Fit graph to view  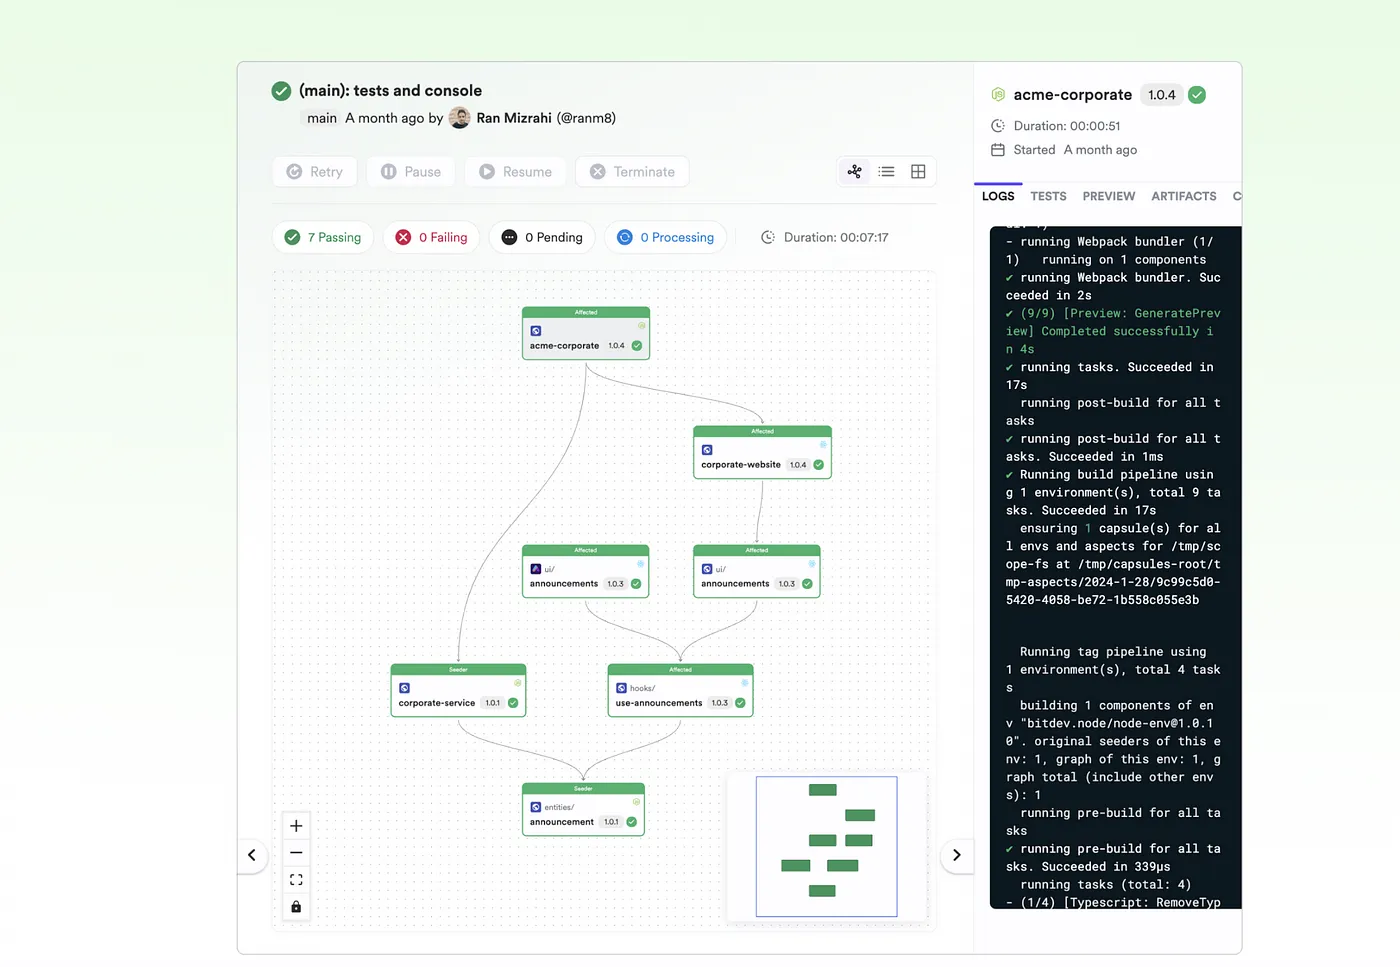296,880
